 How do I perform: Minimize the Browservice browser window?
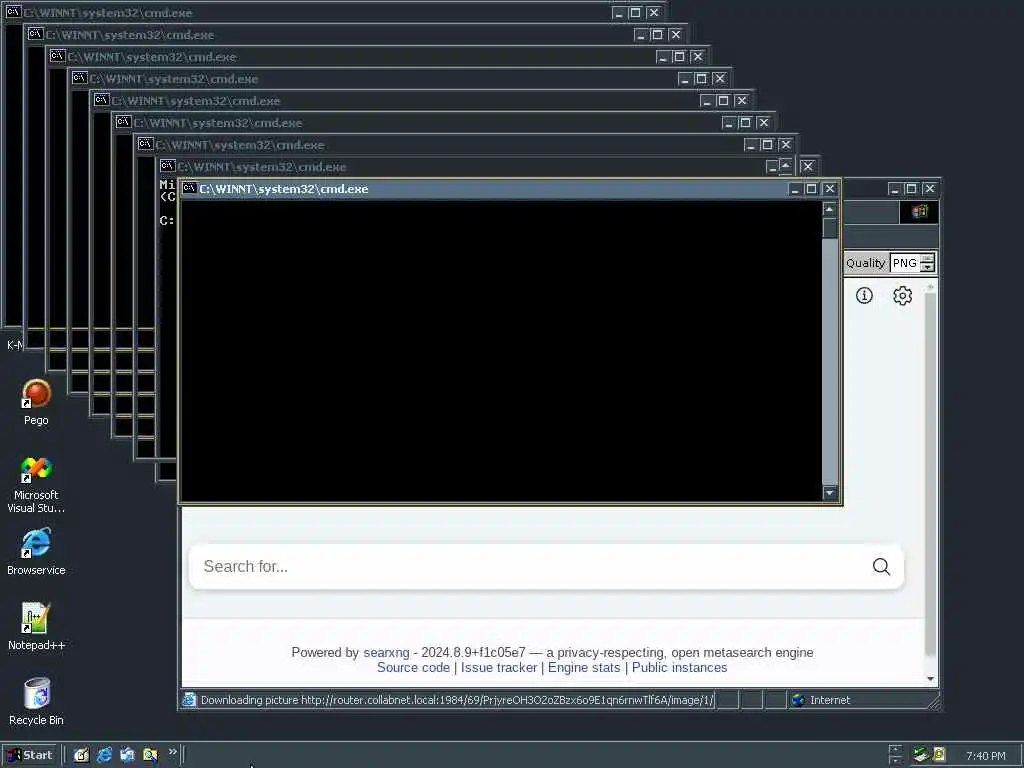coord(895,189)
